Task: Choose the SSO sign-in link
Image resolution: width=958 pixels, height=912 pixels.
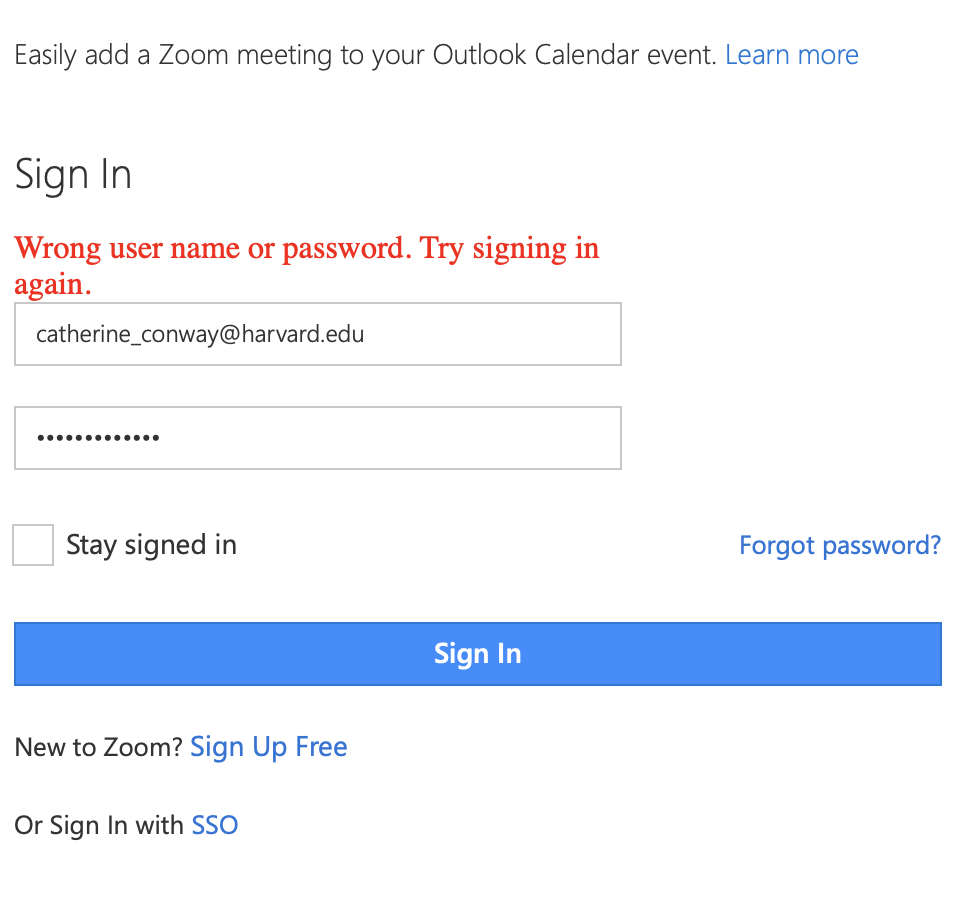Action: click(215, 825)
